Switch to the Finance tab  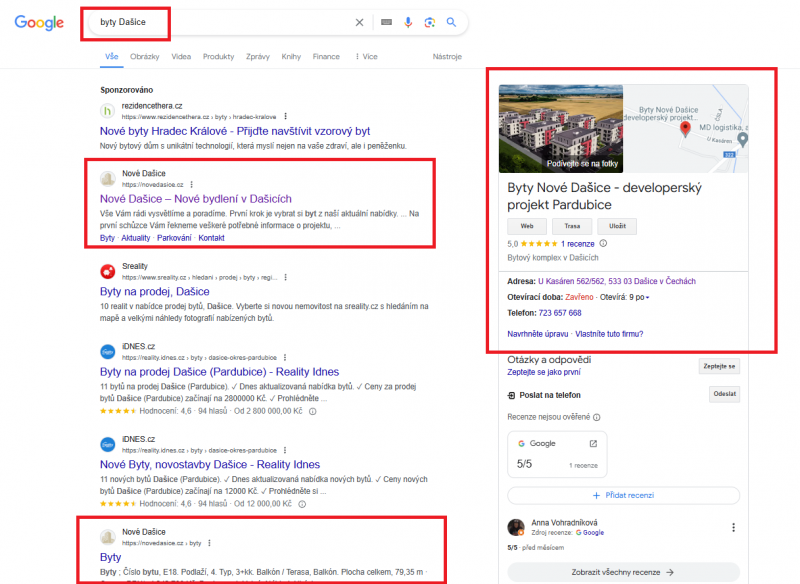pyautogui.click(x=326, y=57)
